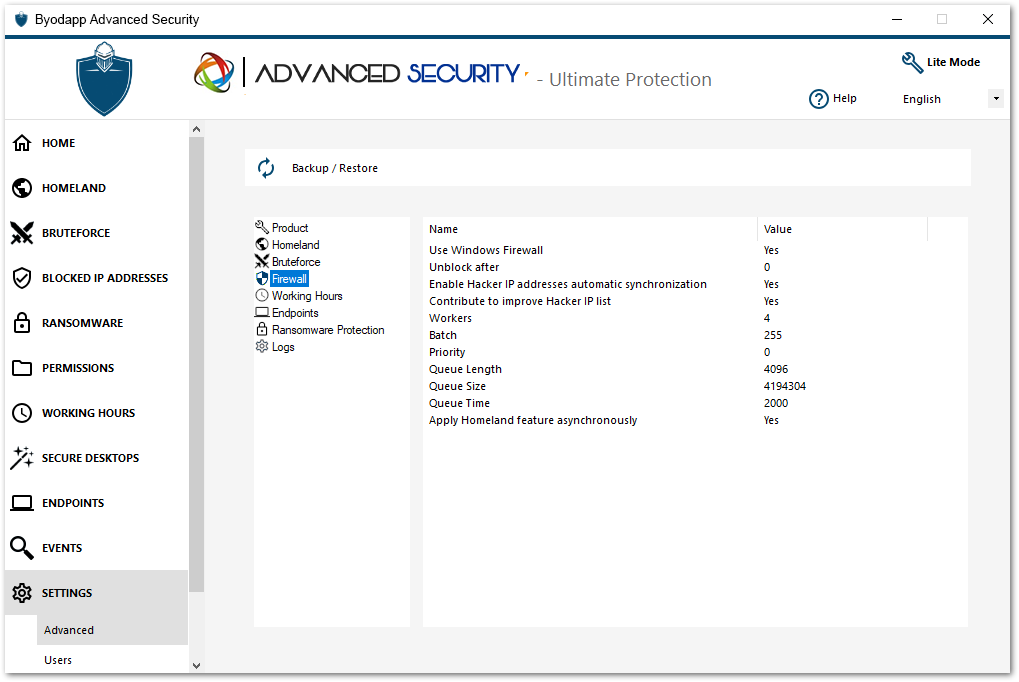Click the Queue Size value 4194304

(784, 386)
